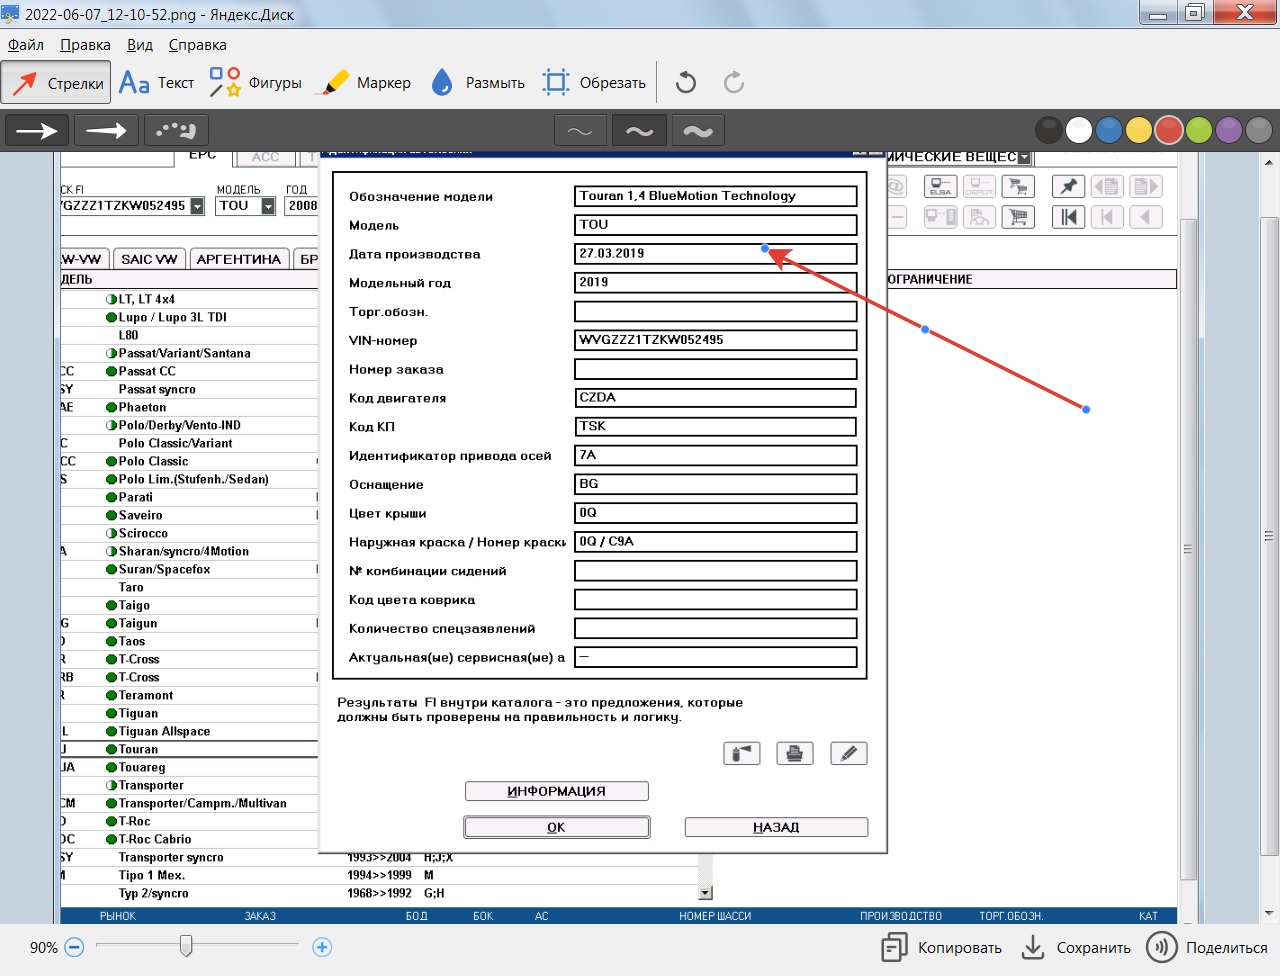Viewport: 1280px width, 976px height.
Task: Select the Текст text tool
Action: pyautogui.click(x=157, y=83)
